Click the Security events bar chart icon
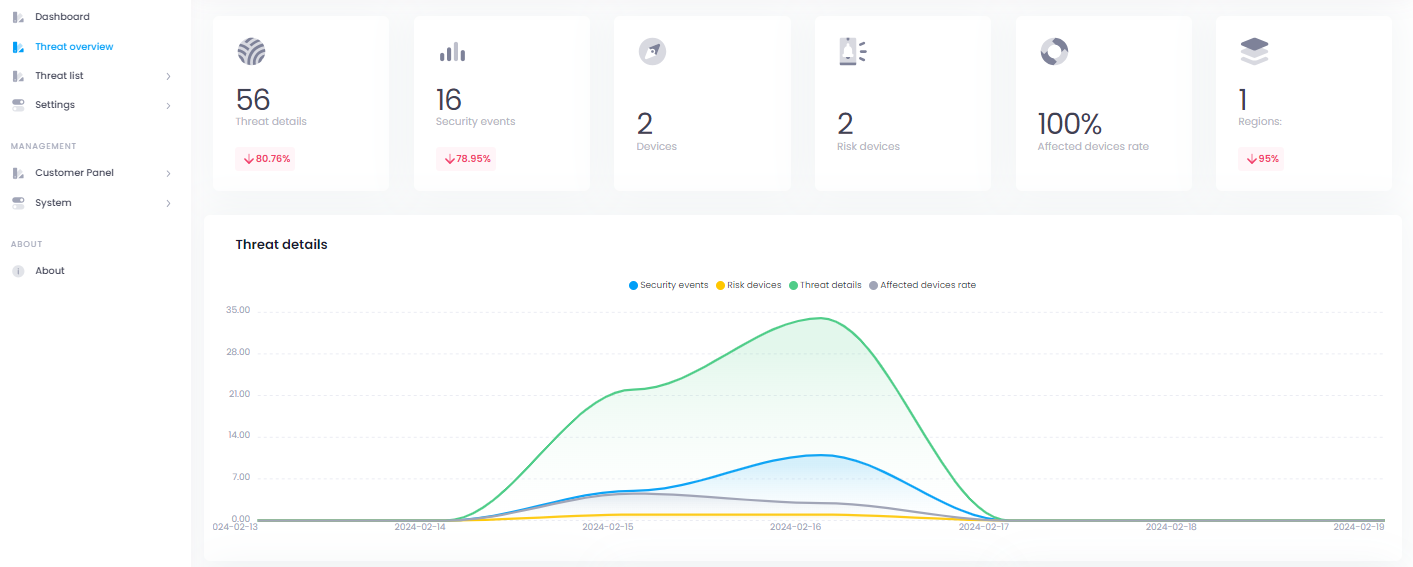The image size is (1413, 567). click(452, 51)
